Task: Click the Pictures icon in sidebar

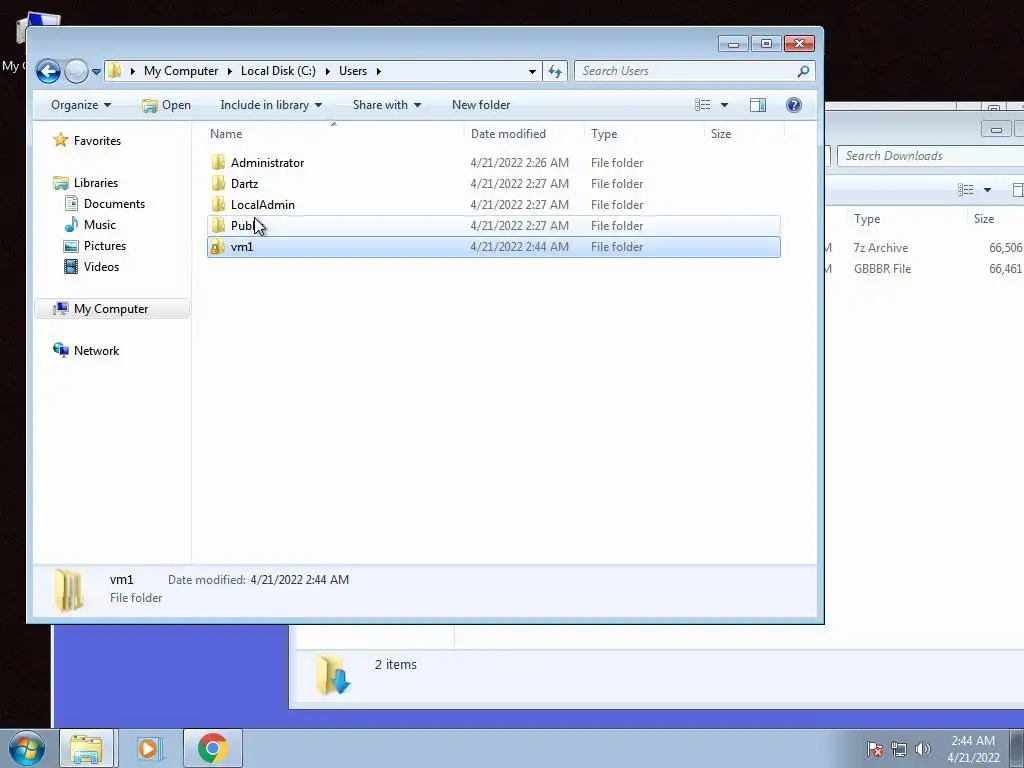Action: [x=71, y=246]
